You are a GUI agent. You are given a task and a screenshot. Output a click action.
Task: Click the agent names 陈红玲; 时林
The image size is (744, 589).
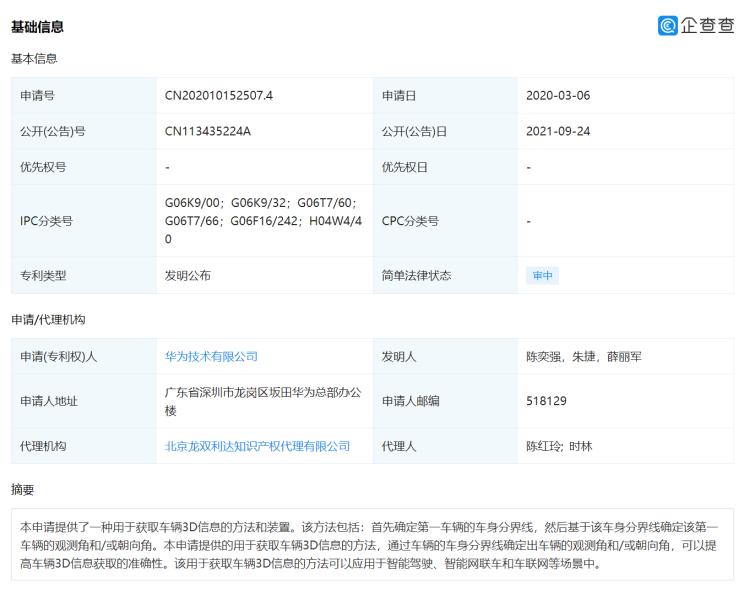pos(559,446)
